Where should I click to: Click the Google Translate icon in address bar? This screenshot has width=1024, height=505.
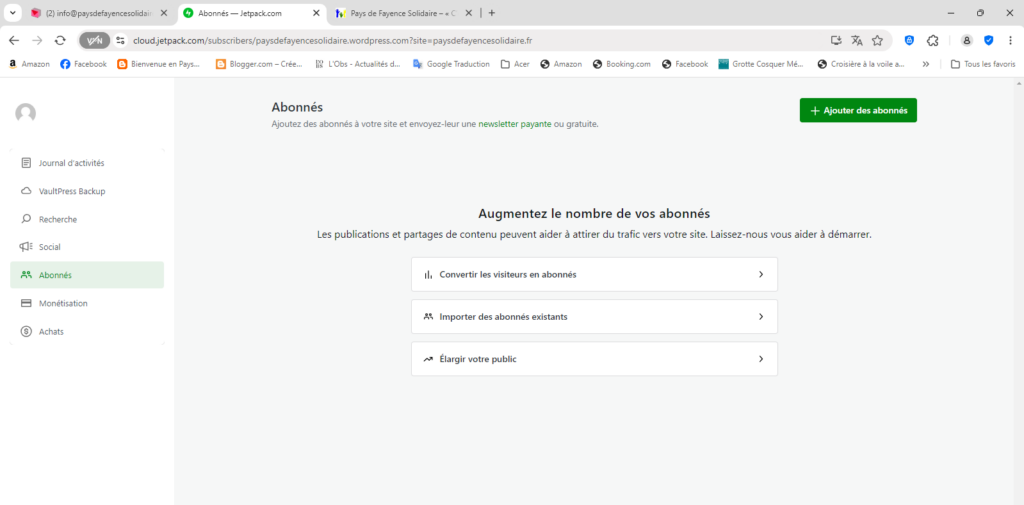tap(857, 40)
